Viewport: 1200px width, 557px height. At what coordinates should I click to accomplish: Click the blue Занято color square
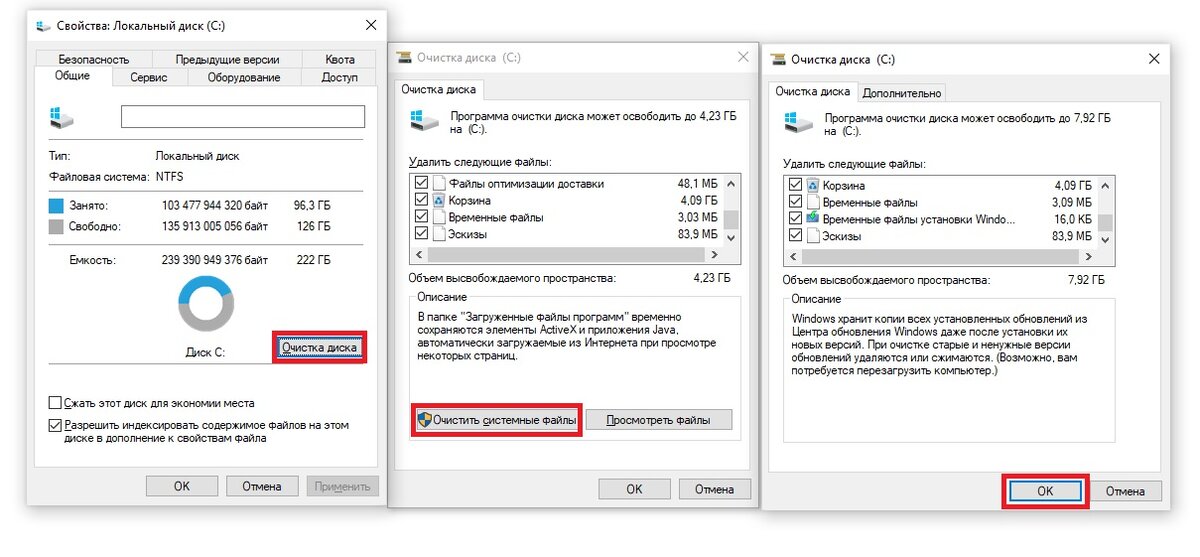pyautogui.click(x=56, y=205)
